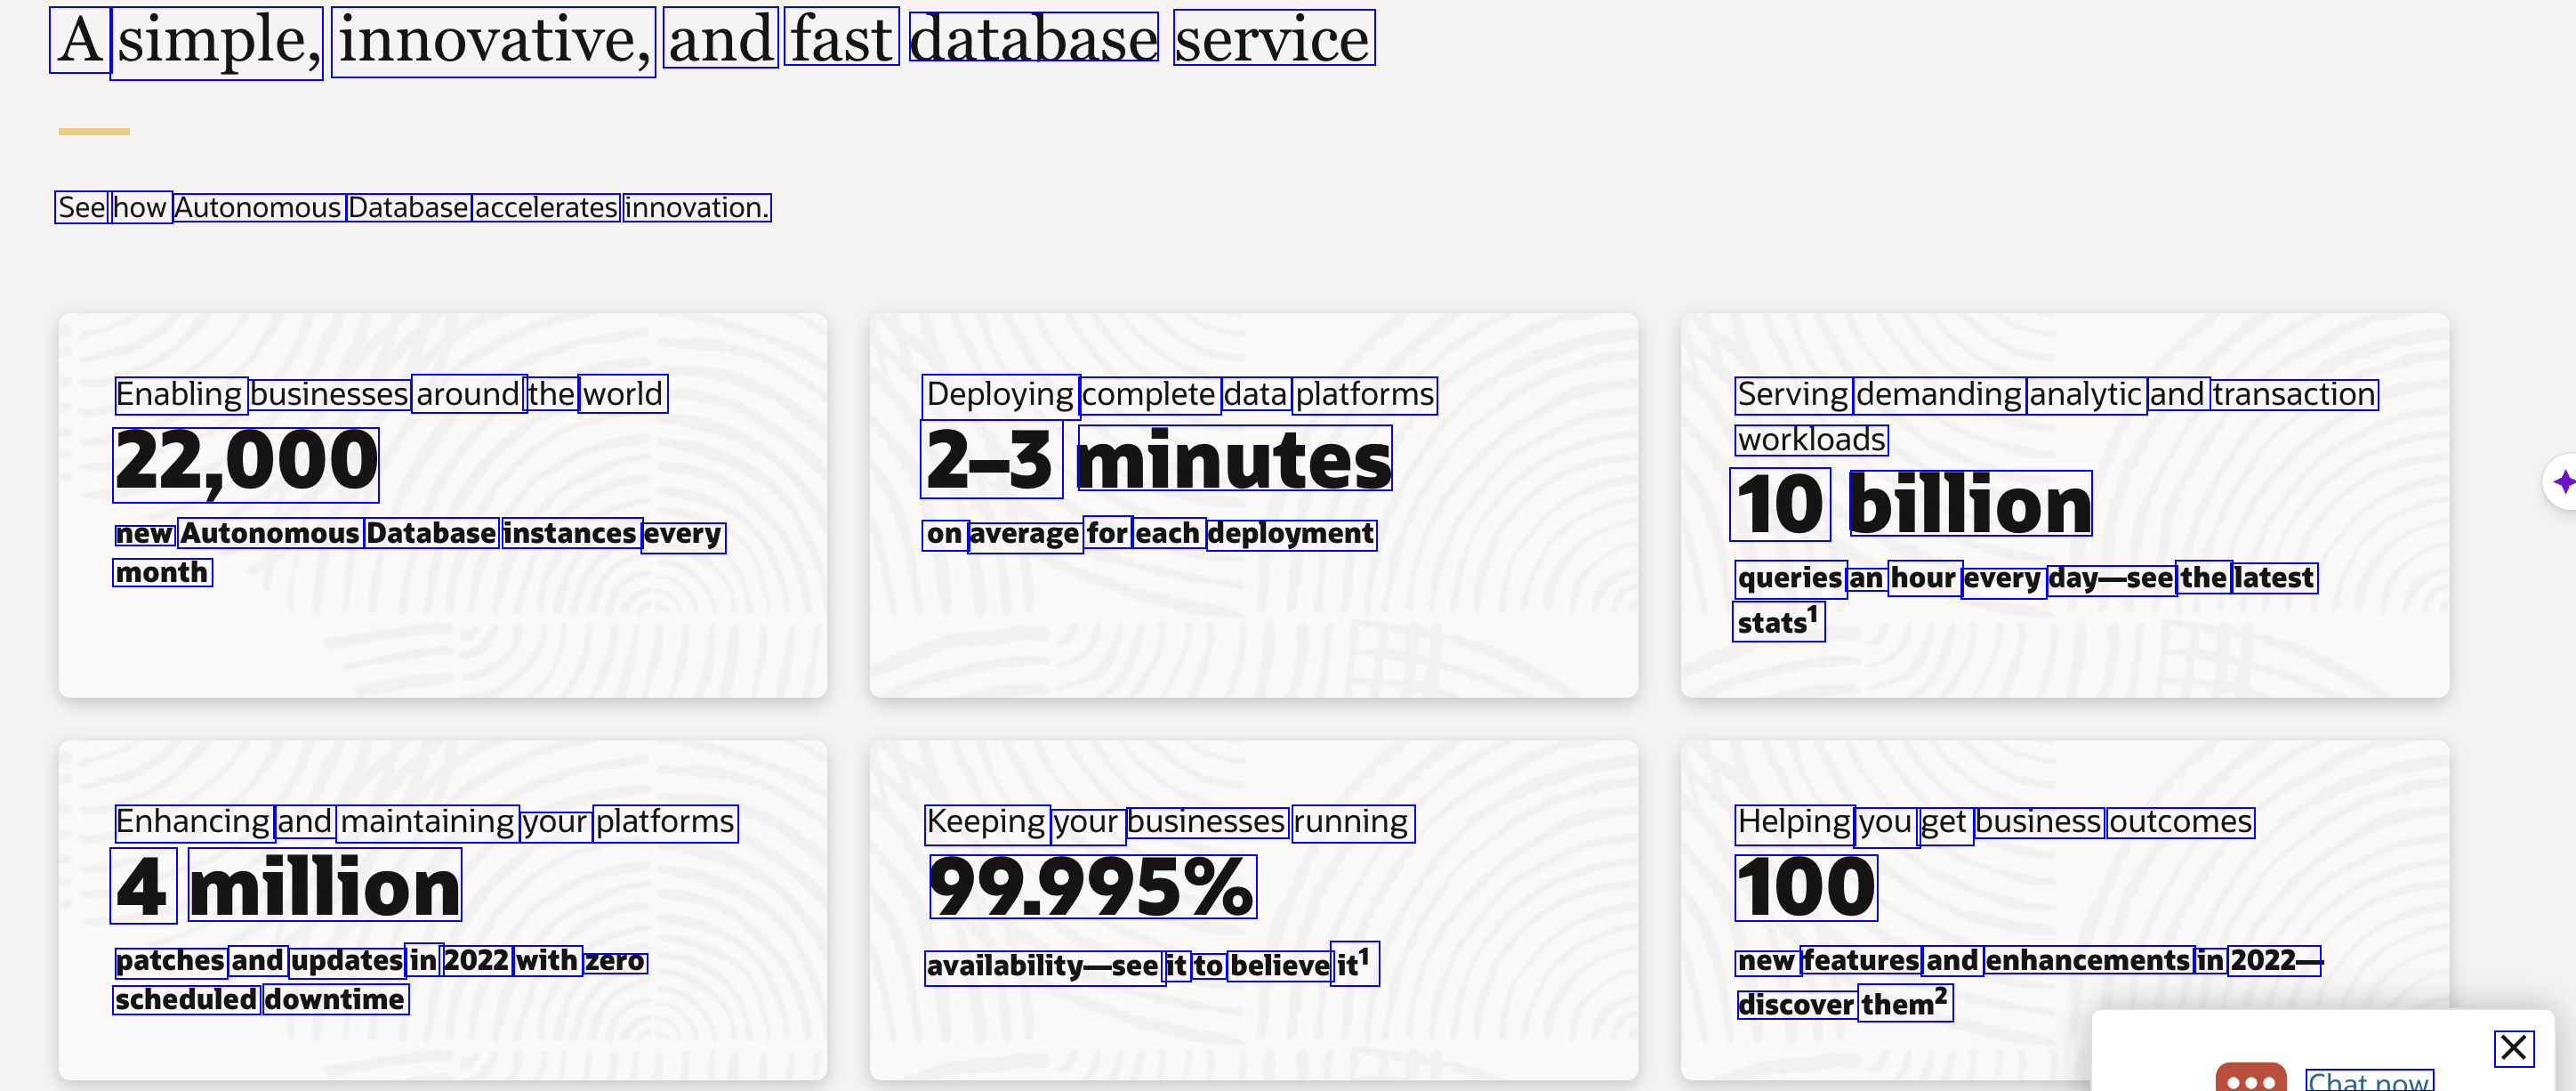Click footnote 1 after 'believe it'

coord(1364,956)
